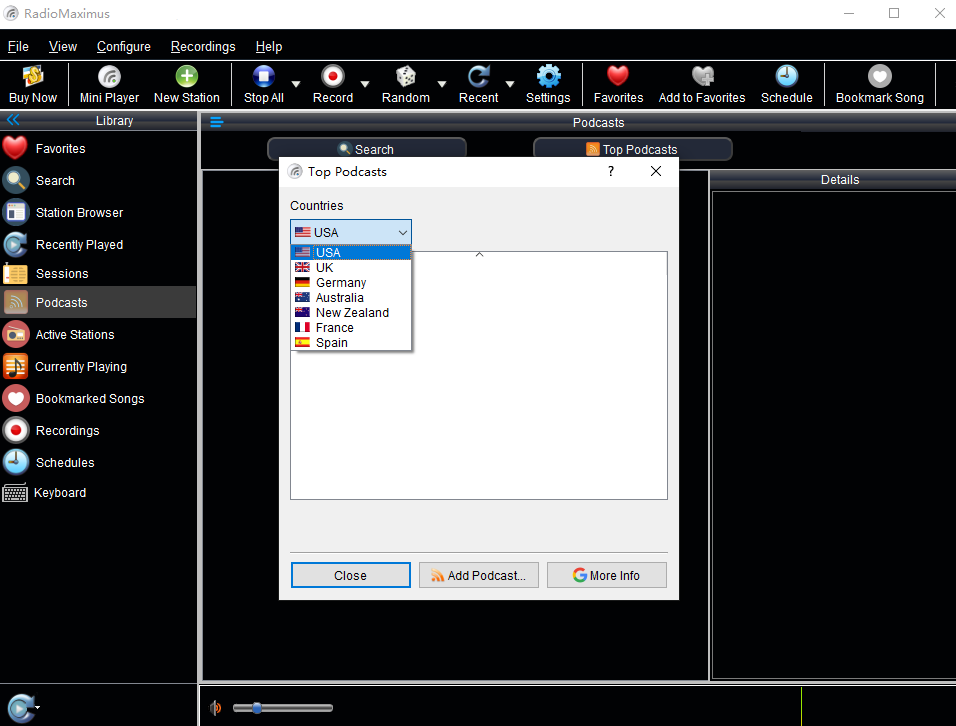Image resolution: width=956 pixels, height=726 pixels.
Task: Expand the Stop All dropdown arrow
Action: [296, 84]
